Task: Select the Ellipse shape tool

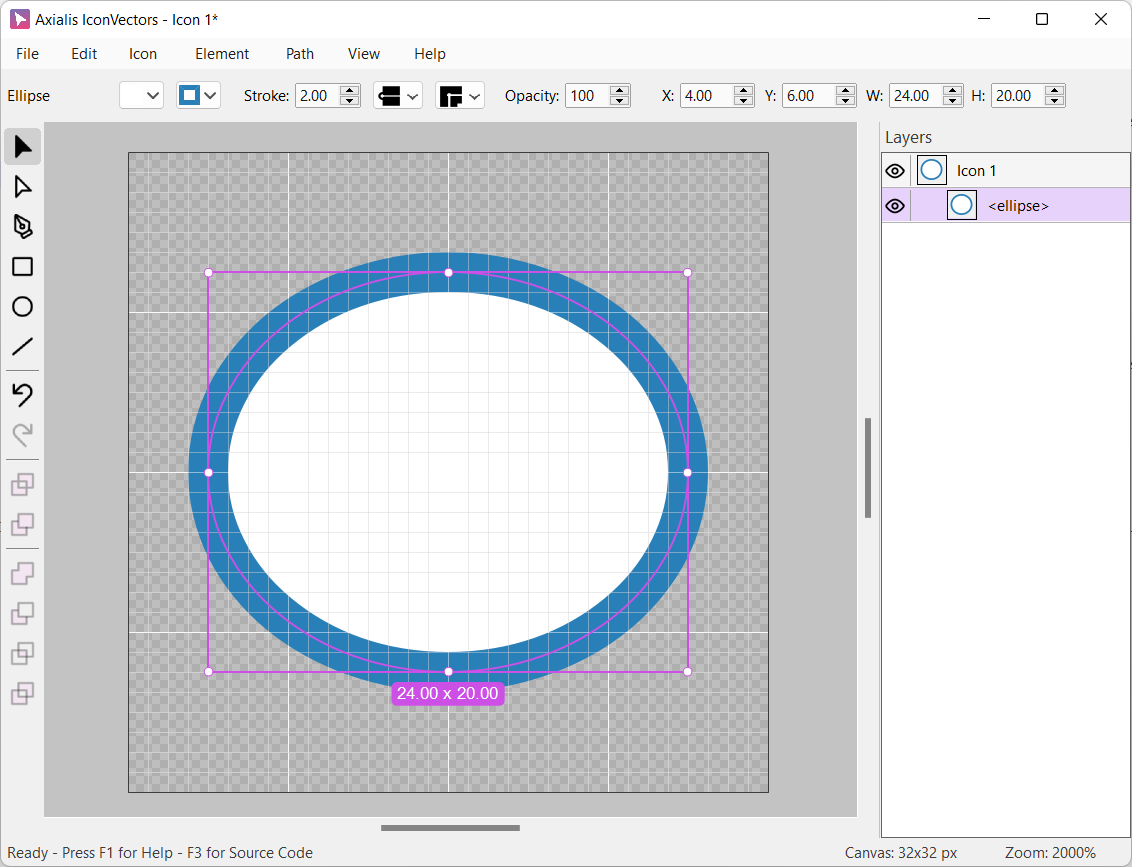Action: 22,307
